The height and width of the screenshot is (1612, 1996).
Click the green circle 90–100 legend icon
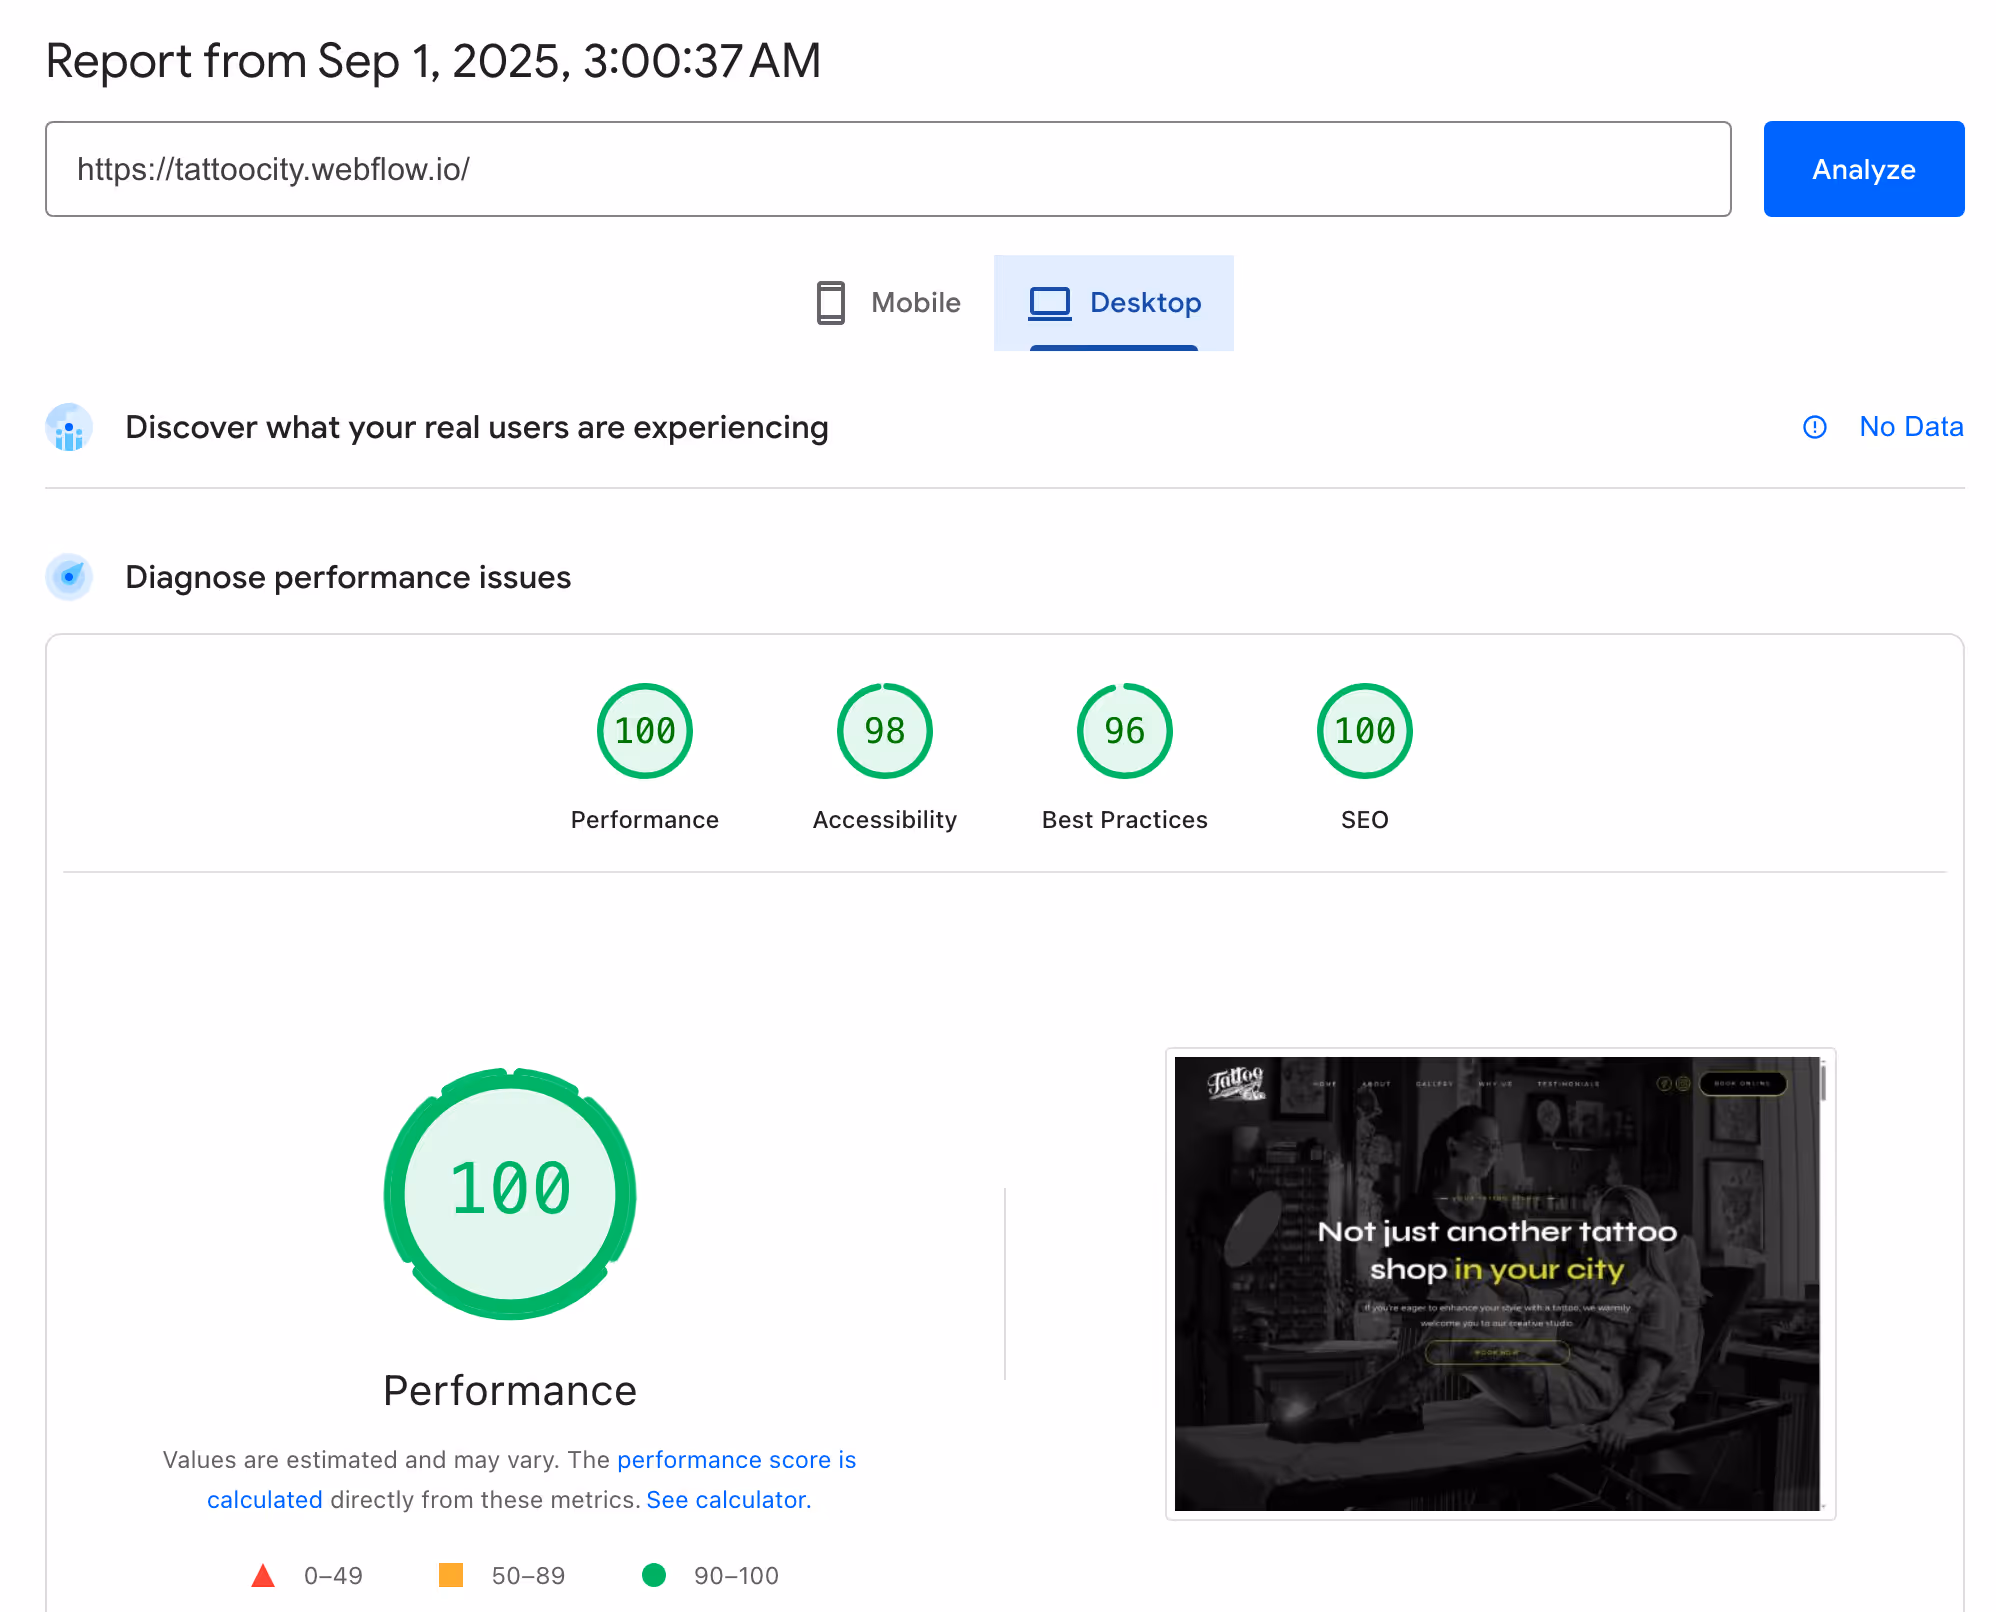click(x=654, y=1576)
